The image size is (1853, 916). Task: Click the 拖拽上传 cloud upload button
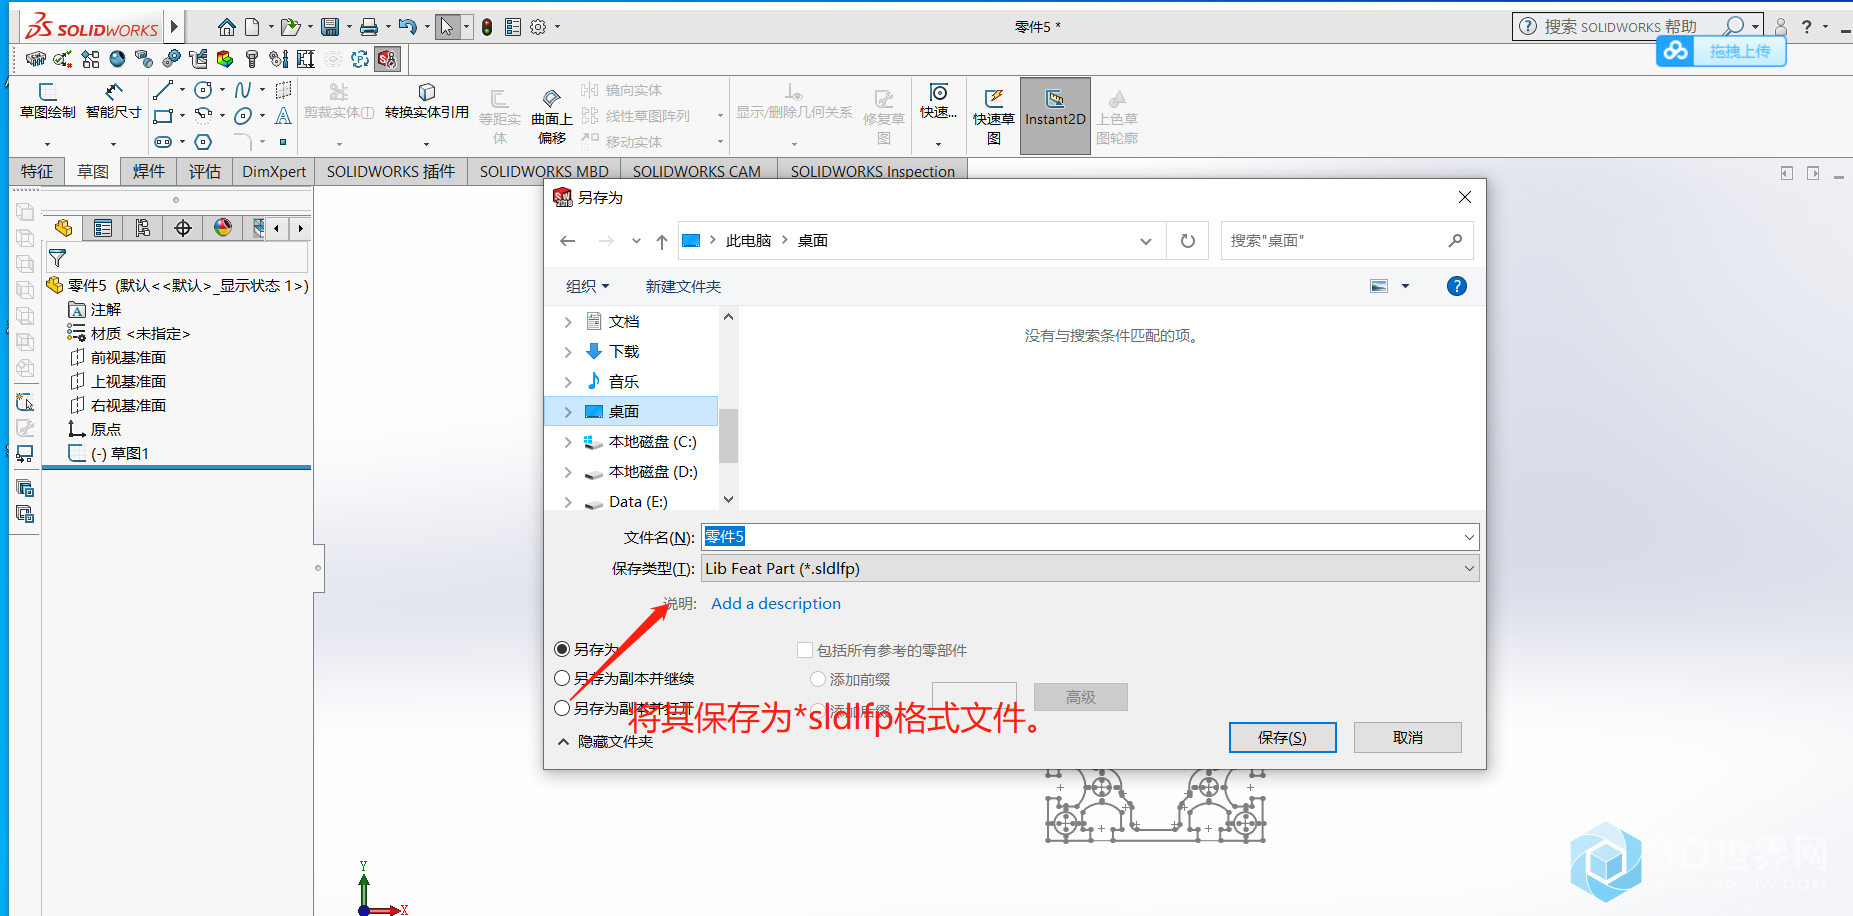(x=1721, y=51)
